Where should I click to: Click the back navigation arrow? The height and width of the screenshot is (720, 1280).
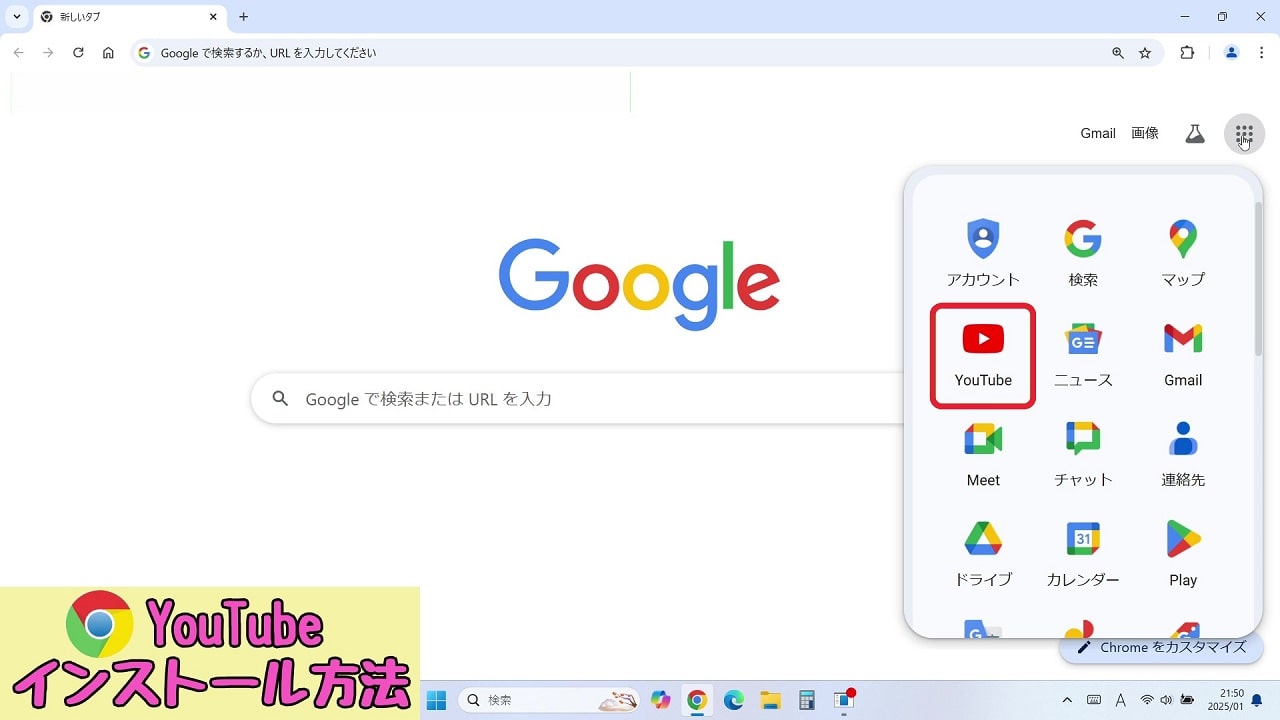coord(18,53)
